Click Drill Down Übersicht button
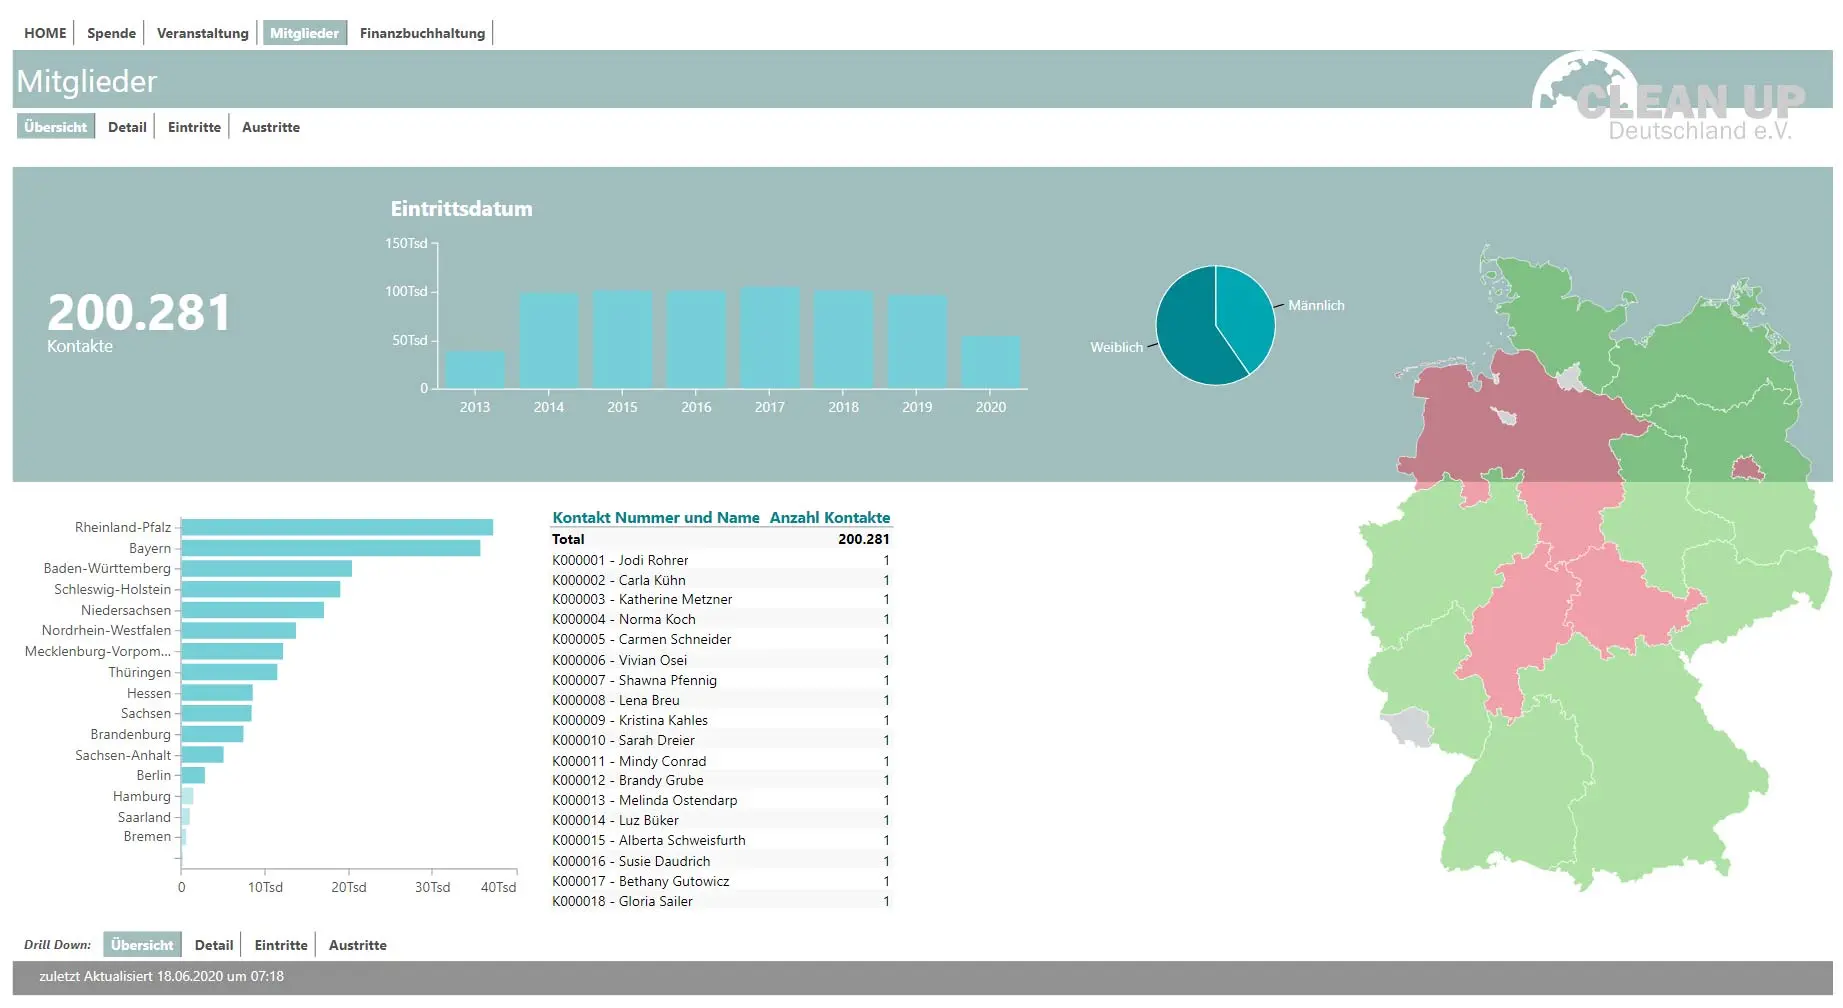This screenshot has width=1843, height=1008. tap(142, 945)
